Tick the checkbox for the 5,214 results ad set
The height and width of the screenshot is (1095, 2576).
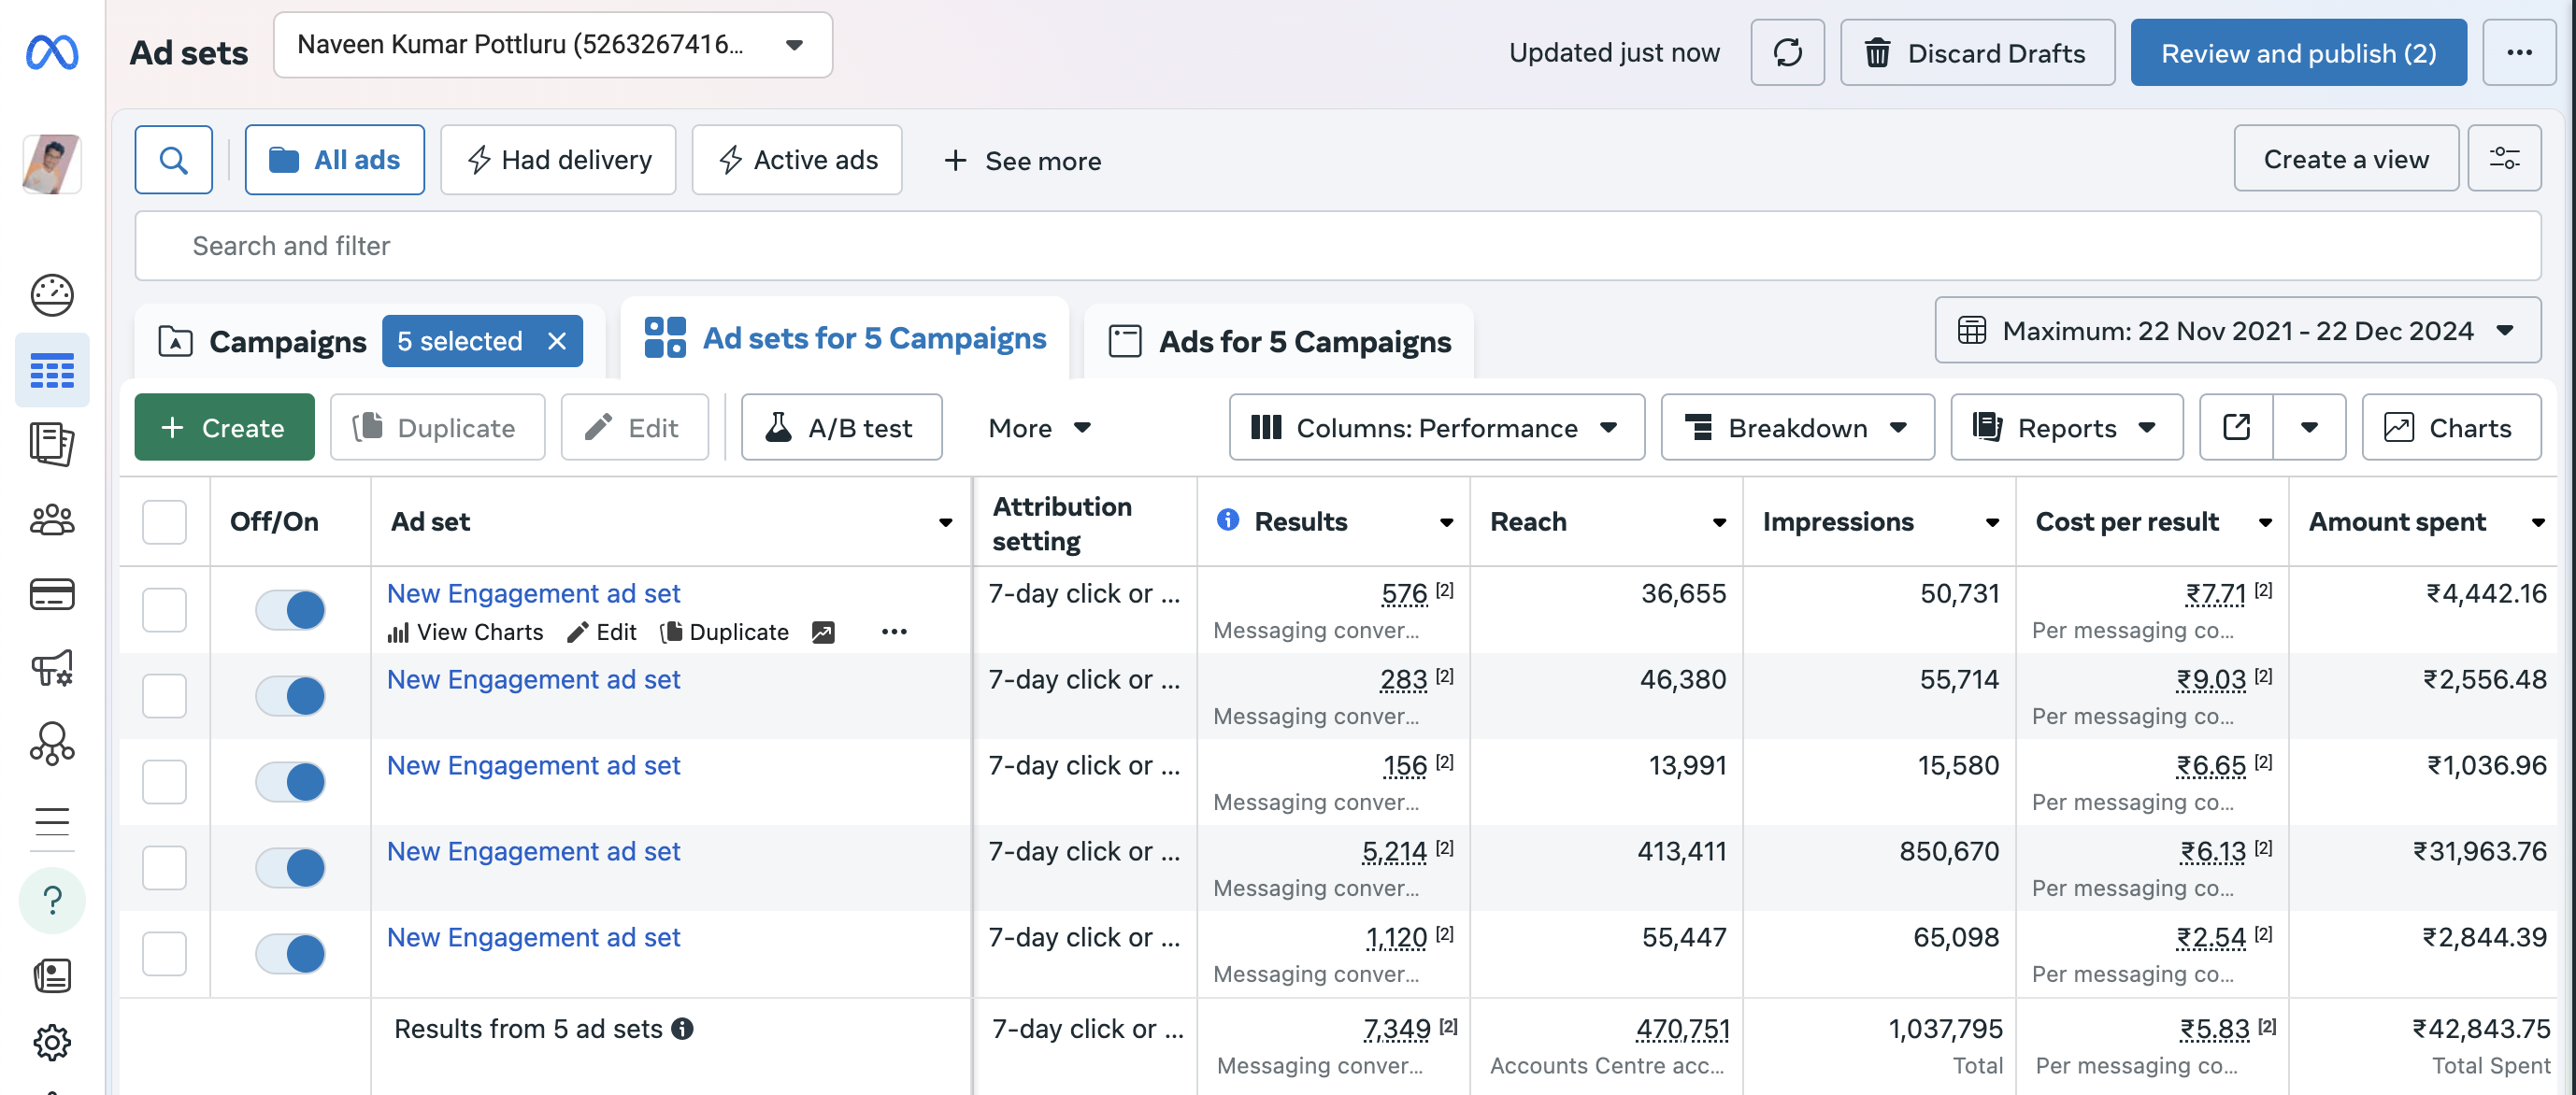click(164, 868)
